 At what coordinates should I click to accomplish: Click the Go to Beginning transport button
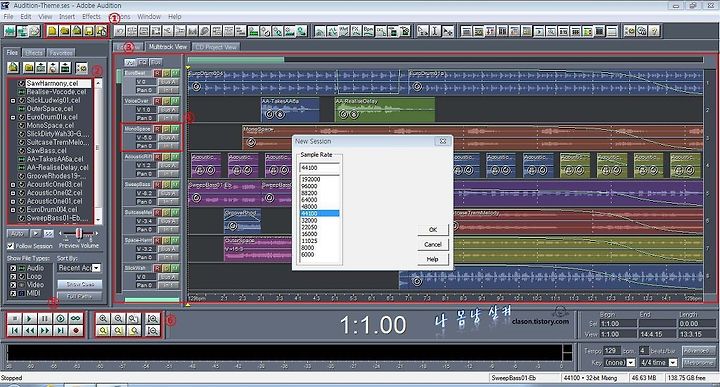click(x=15, y=330)
